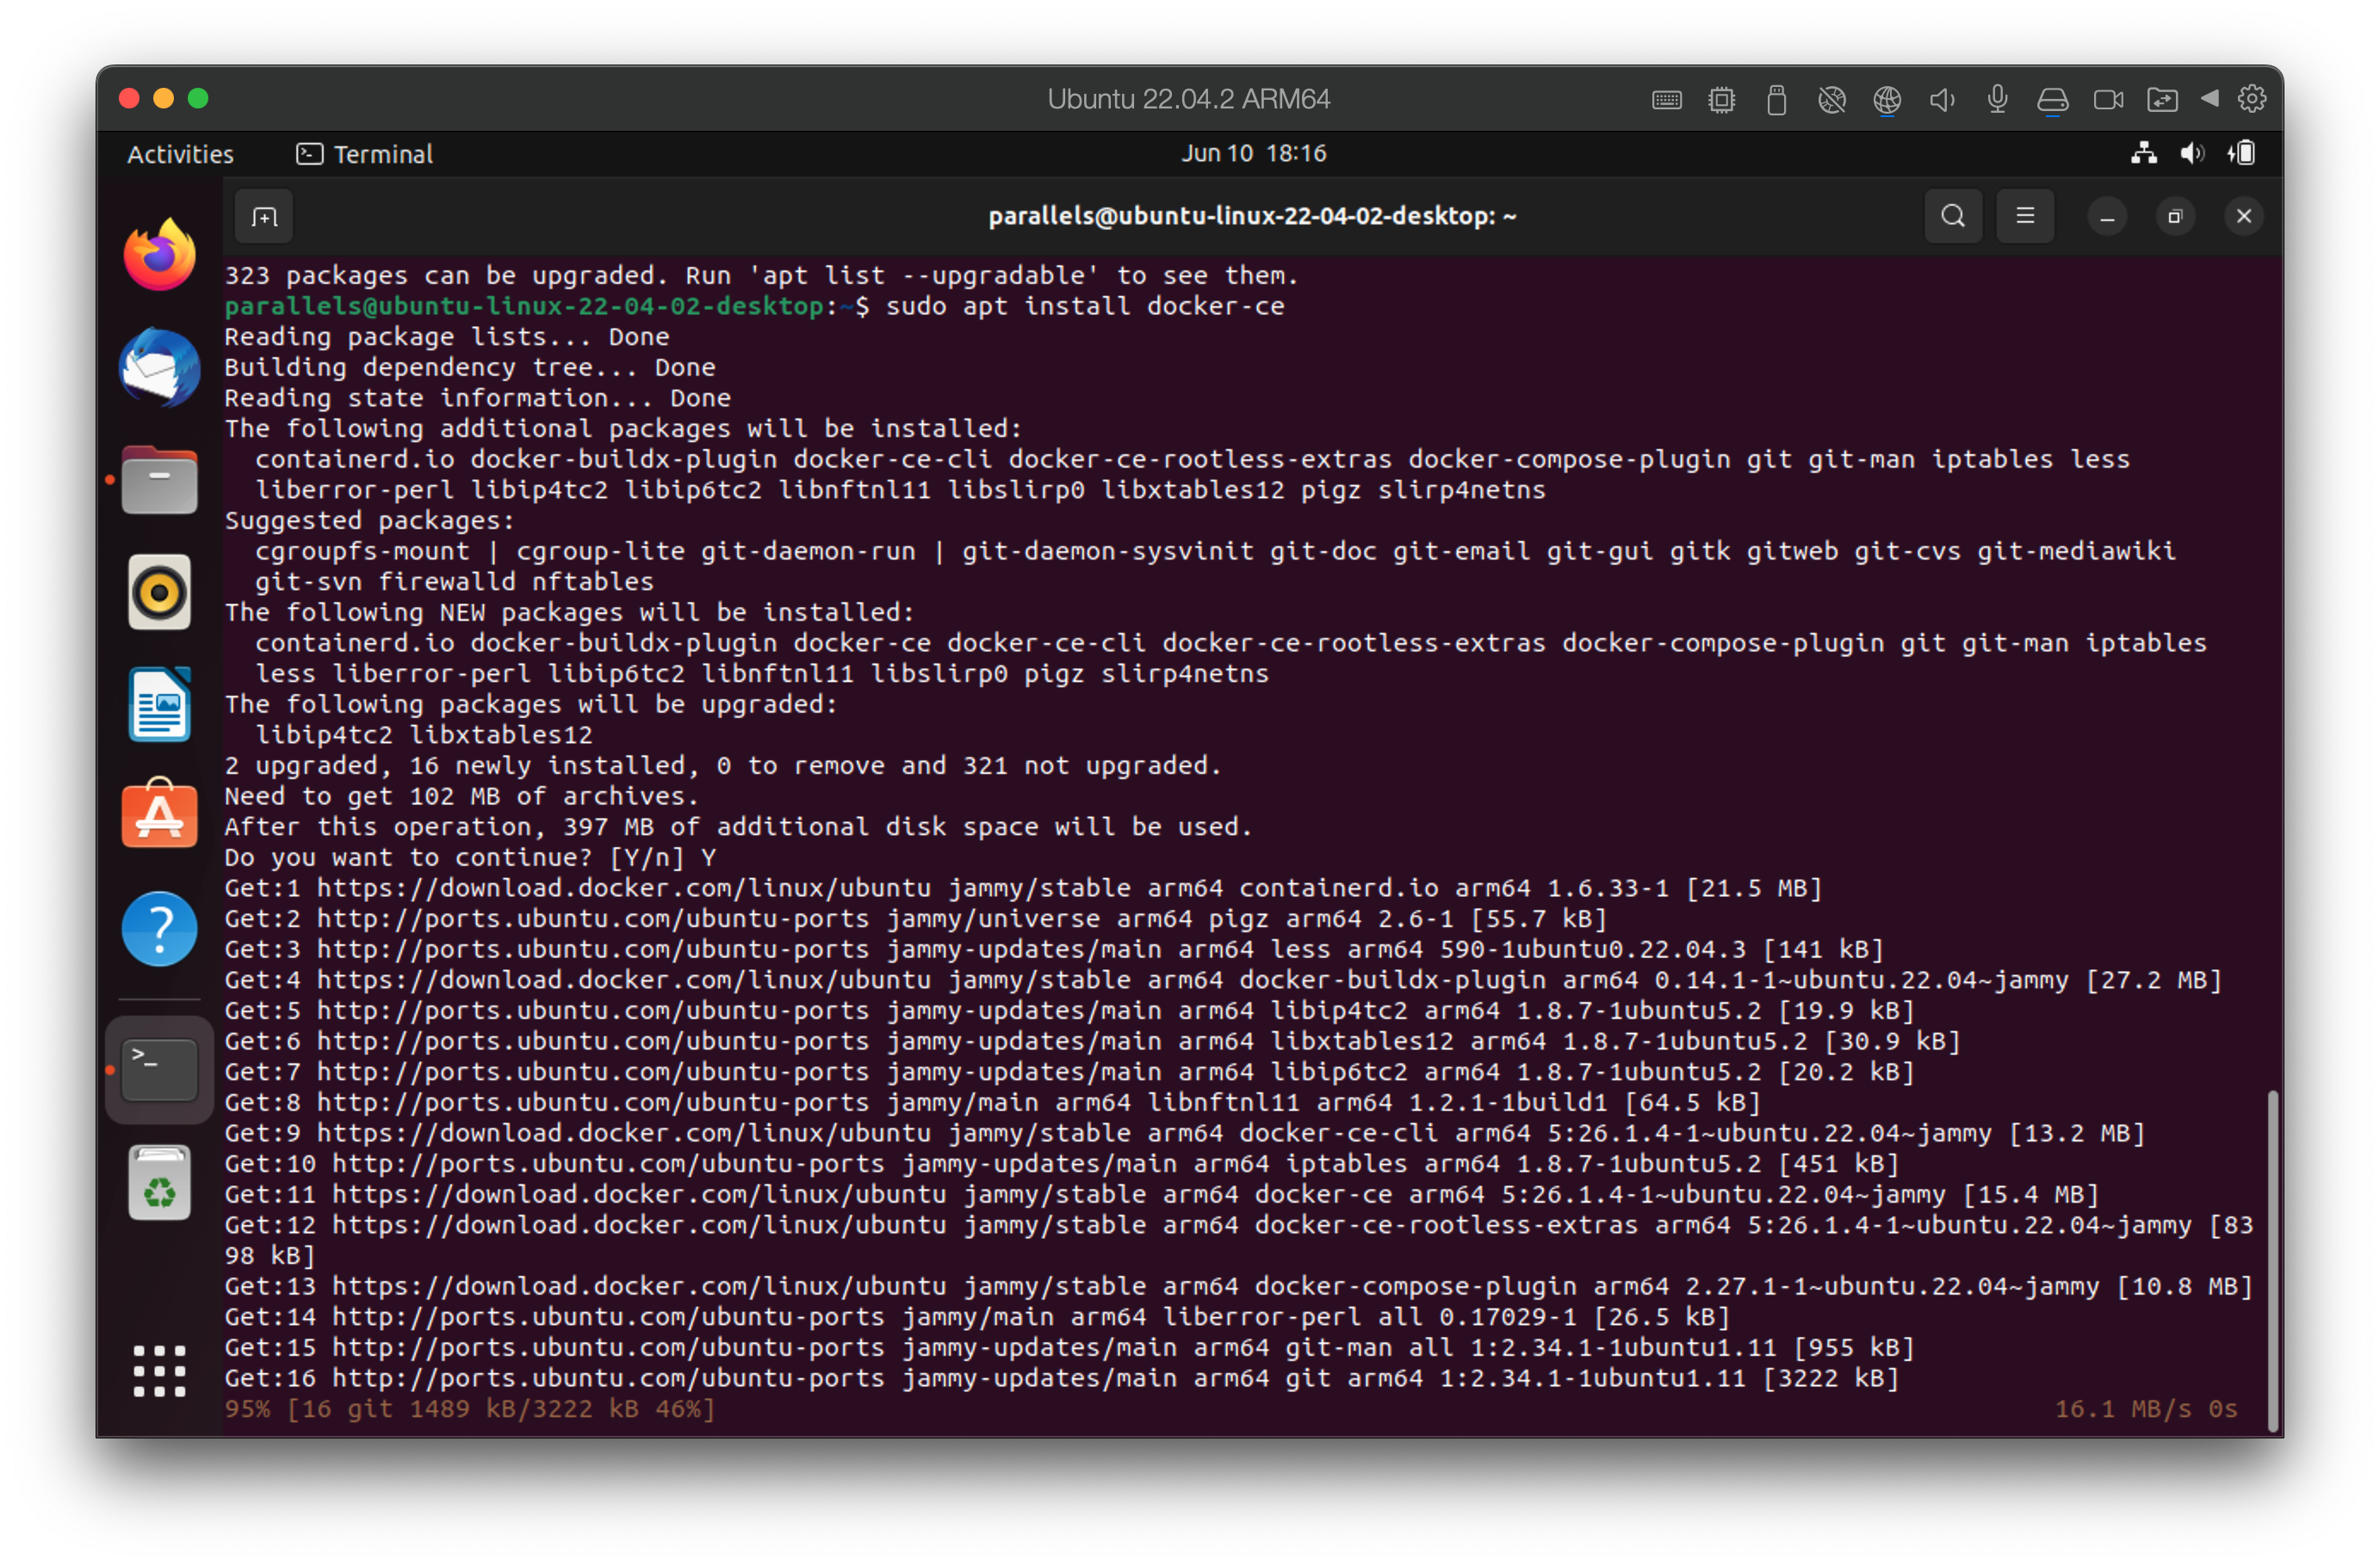Viewport: 2380px width, 1565px height.
Task: Toggle the Parallels microphone icon
Action: [1997, 99]
